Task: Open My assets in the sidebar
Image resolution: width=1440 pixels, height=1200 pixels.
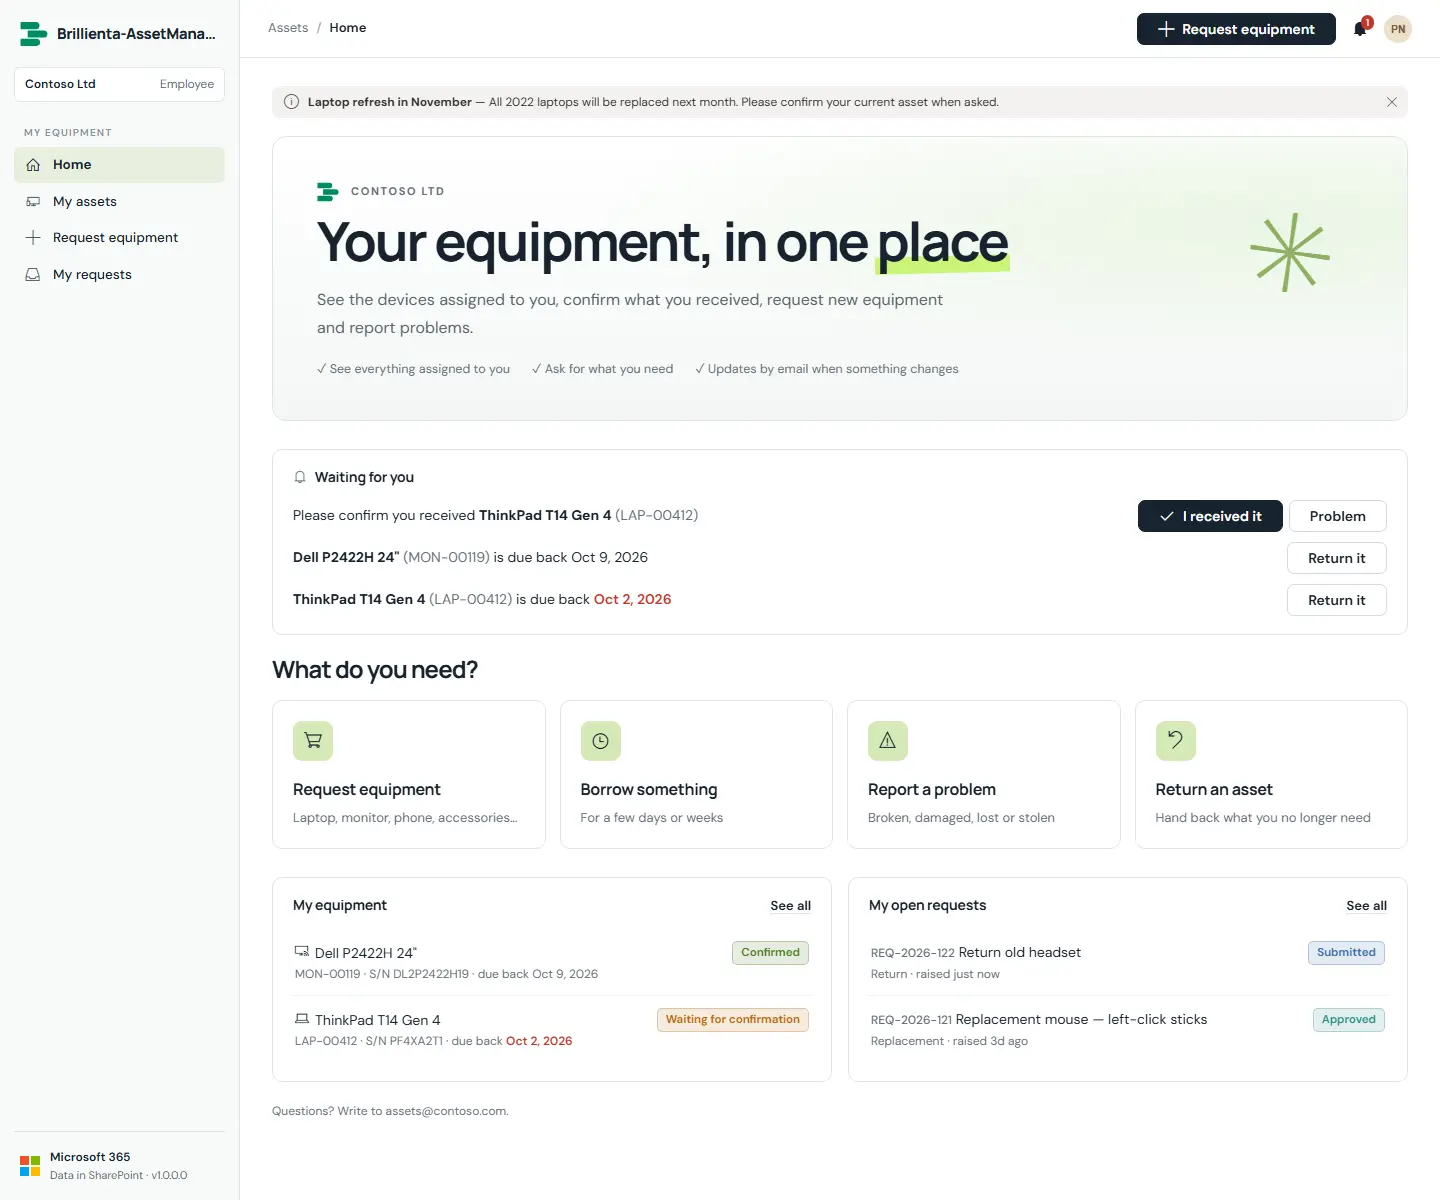Action: tap(119, 202)
